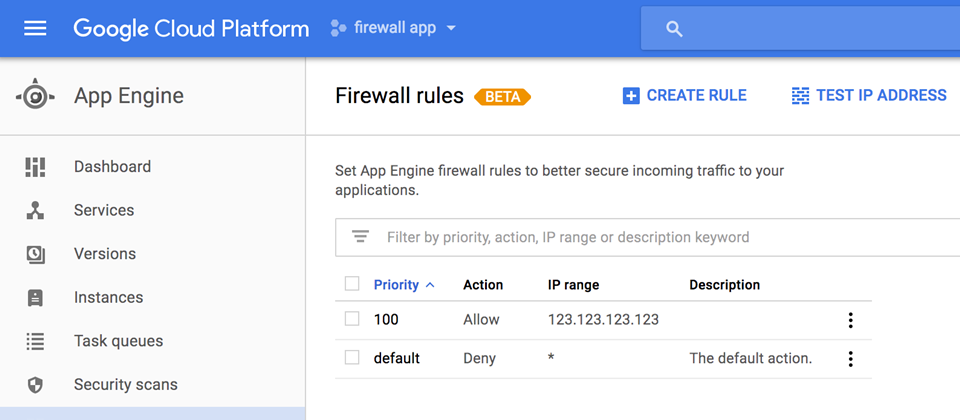
Task: Sort by the Priority column header
Action: (x=404, y=285)
